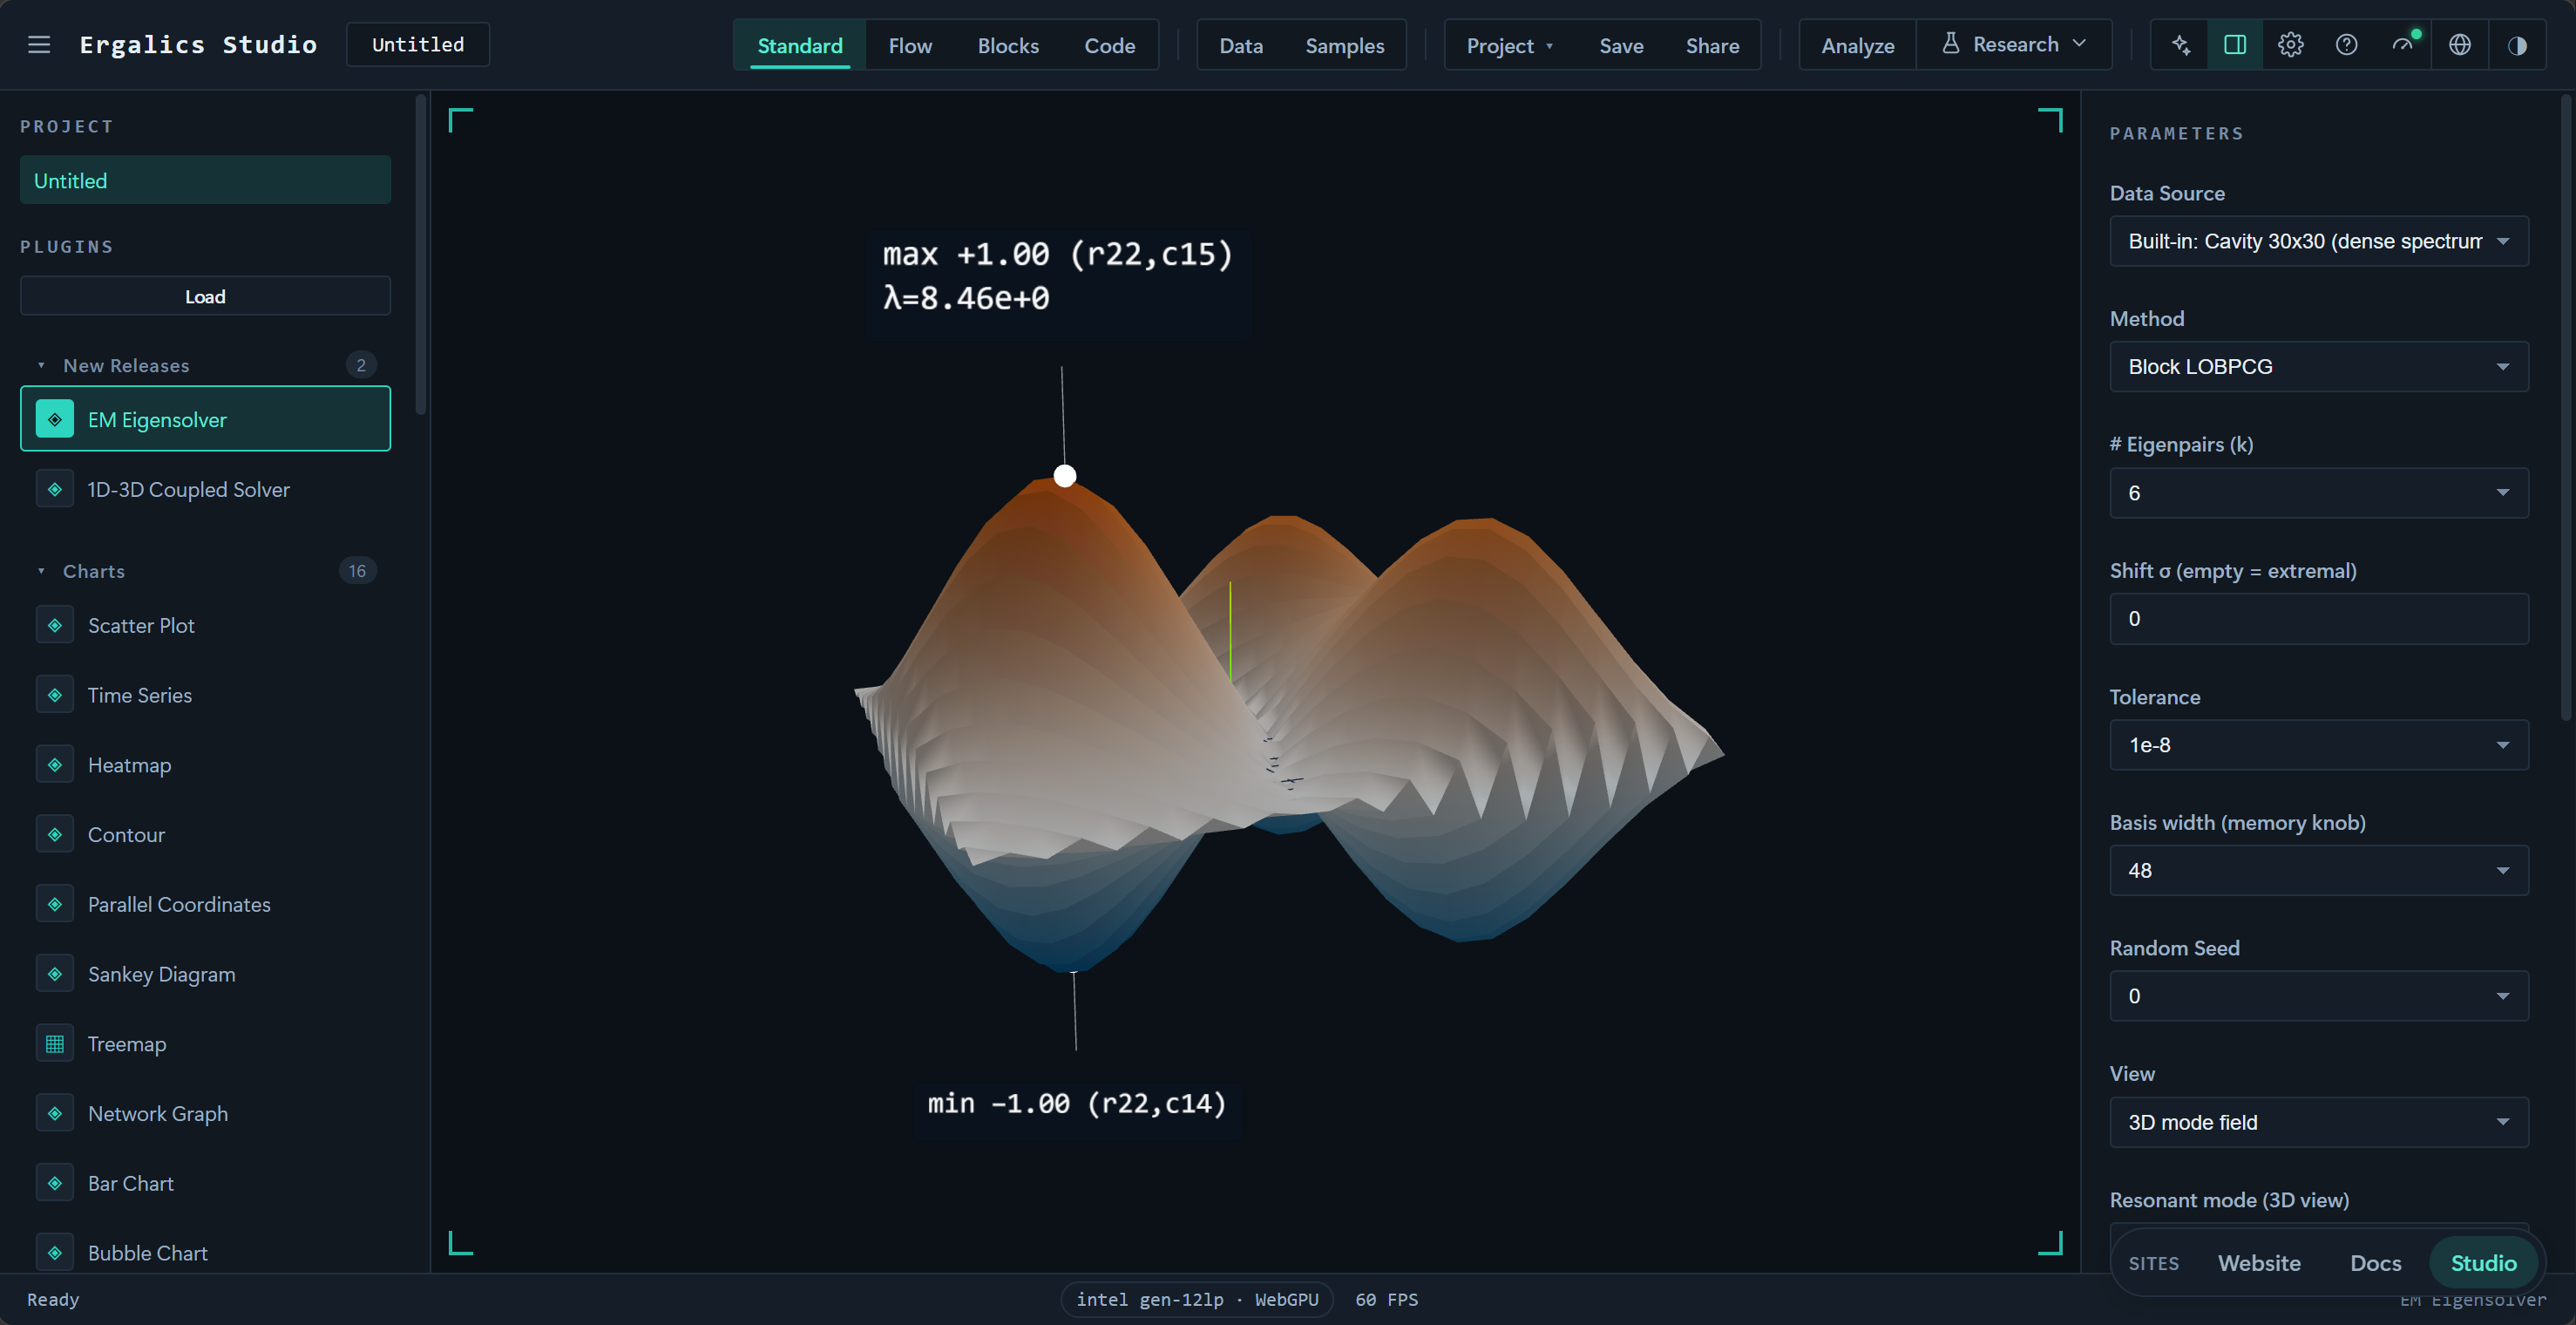Image resolution: width=2576 pixels, height=1325 pixels.
Task: Click the Share button
Action: [1712, 45]
